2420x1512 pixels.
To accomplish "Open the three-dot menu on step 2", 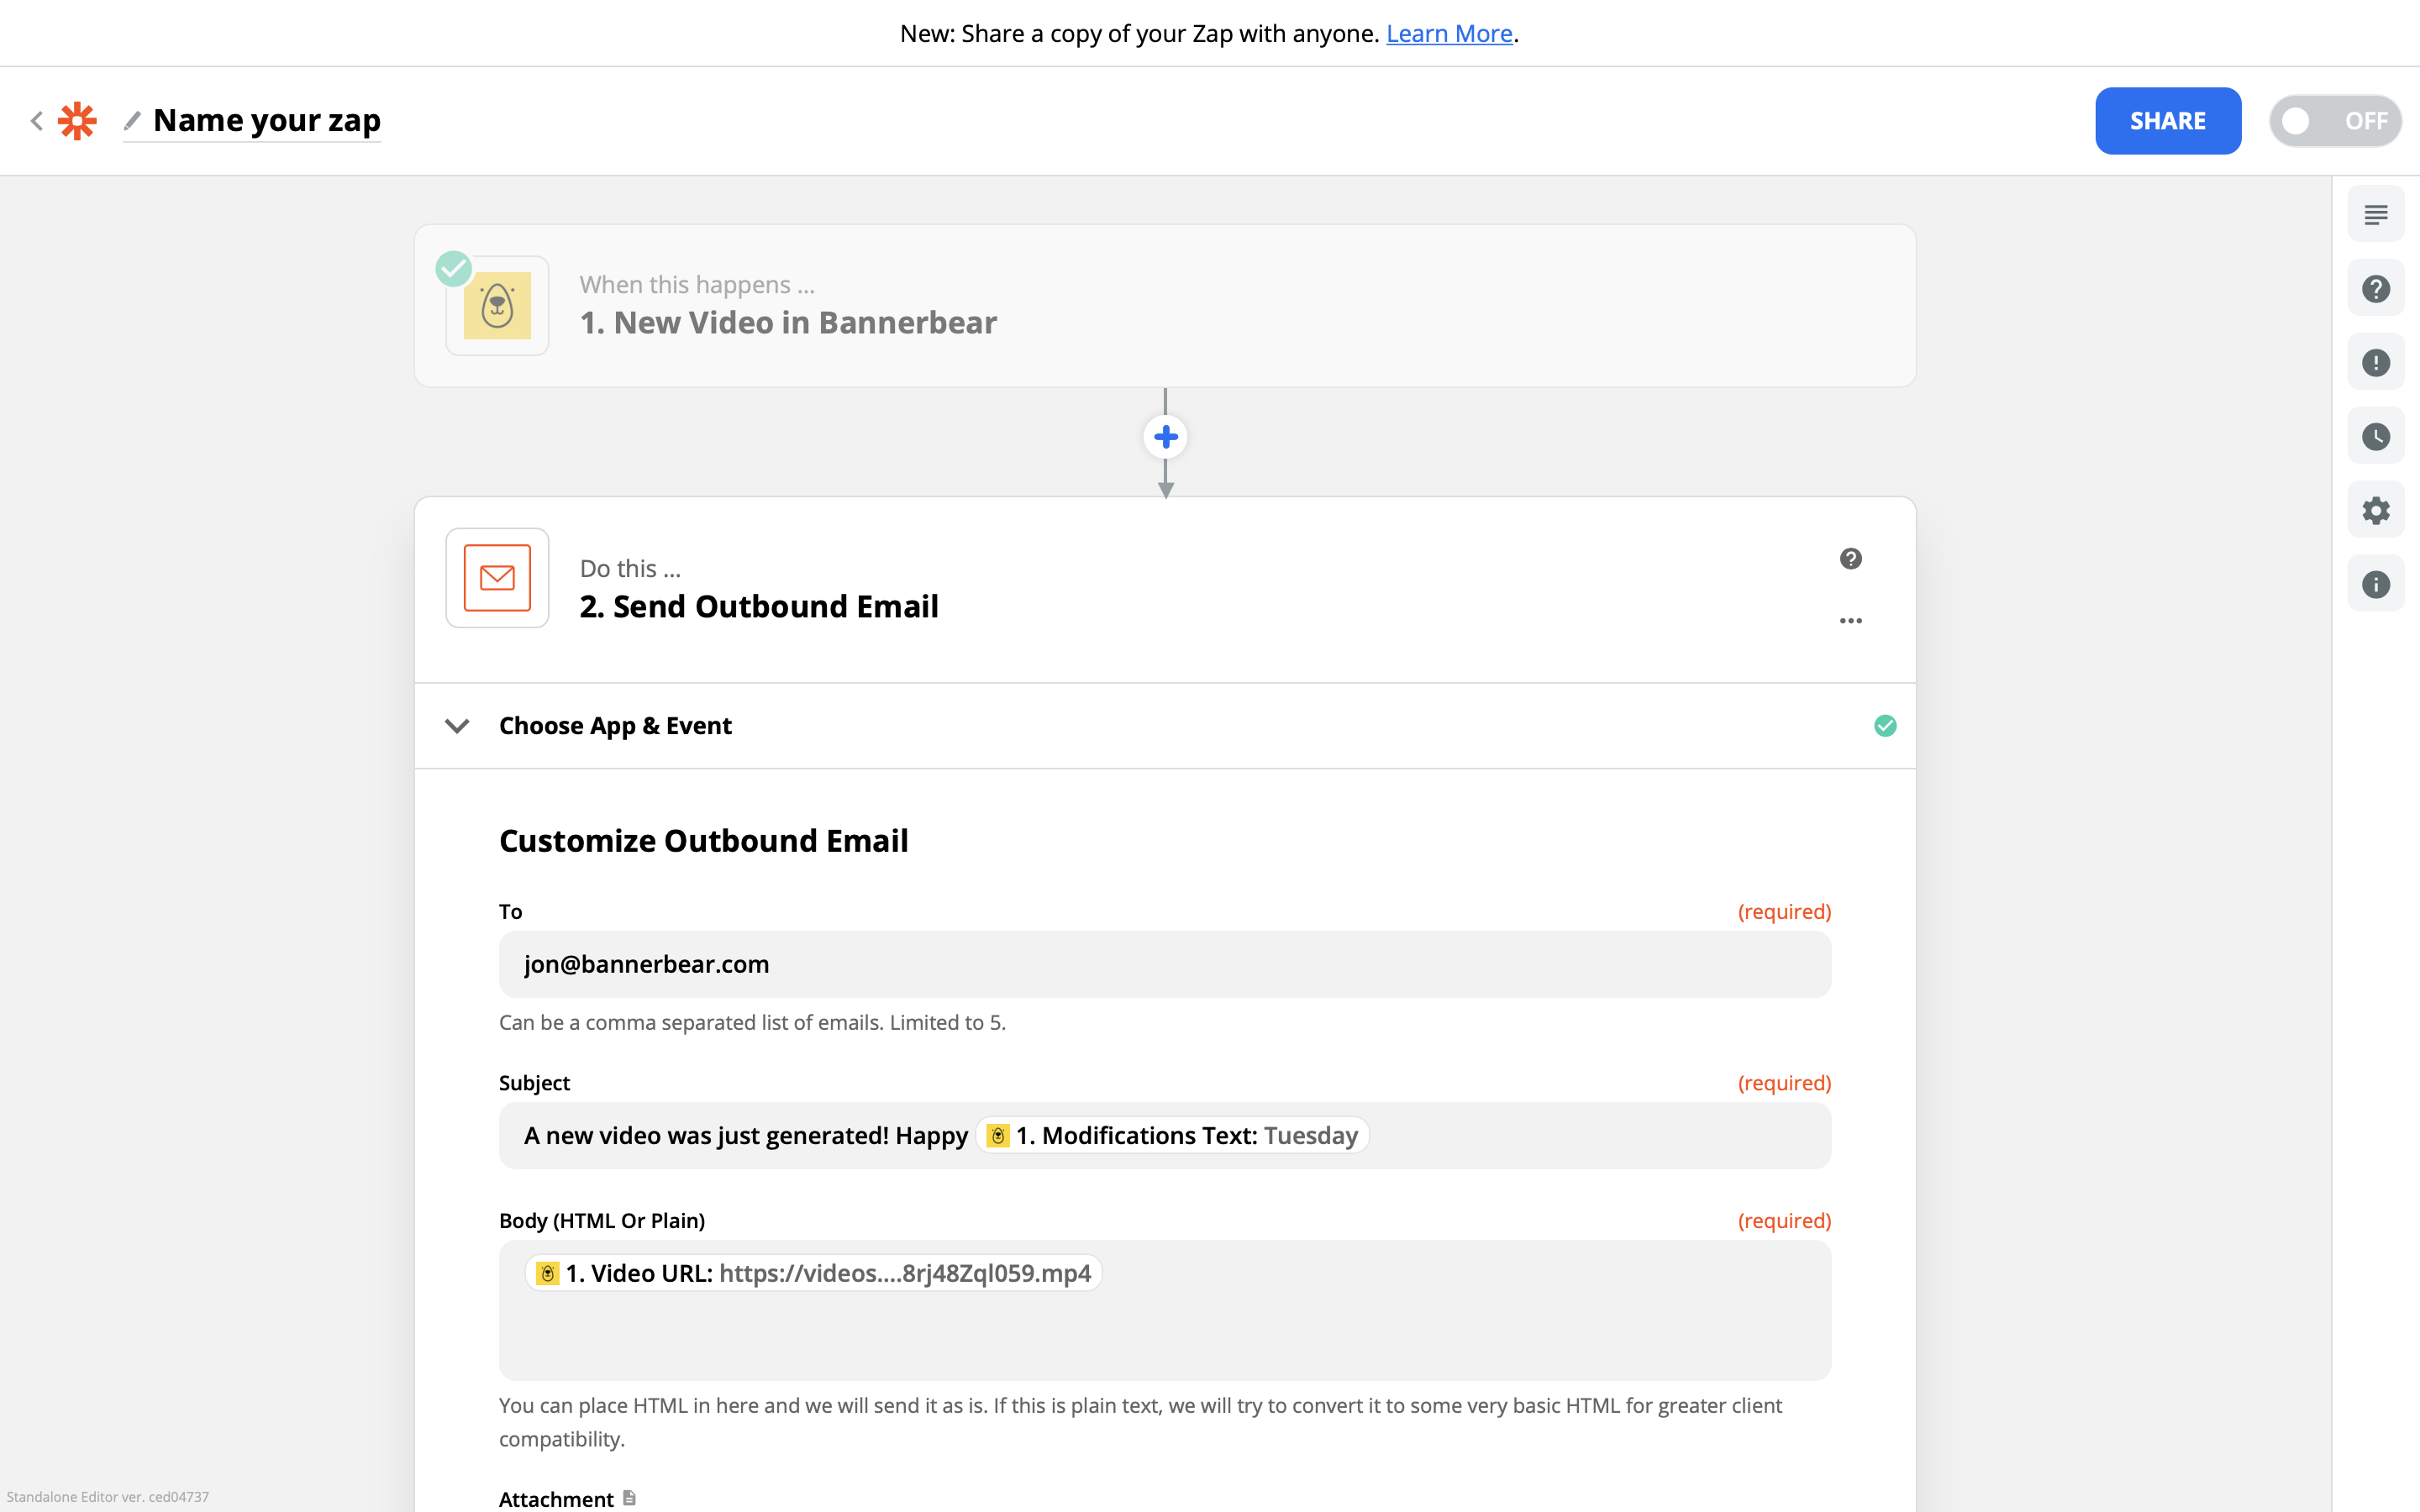I will click(1850, 621).
